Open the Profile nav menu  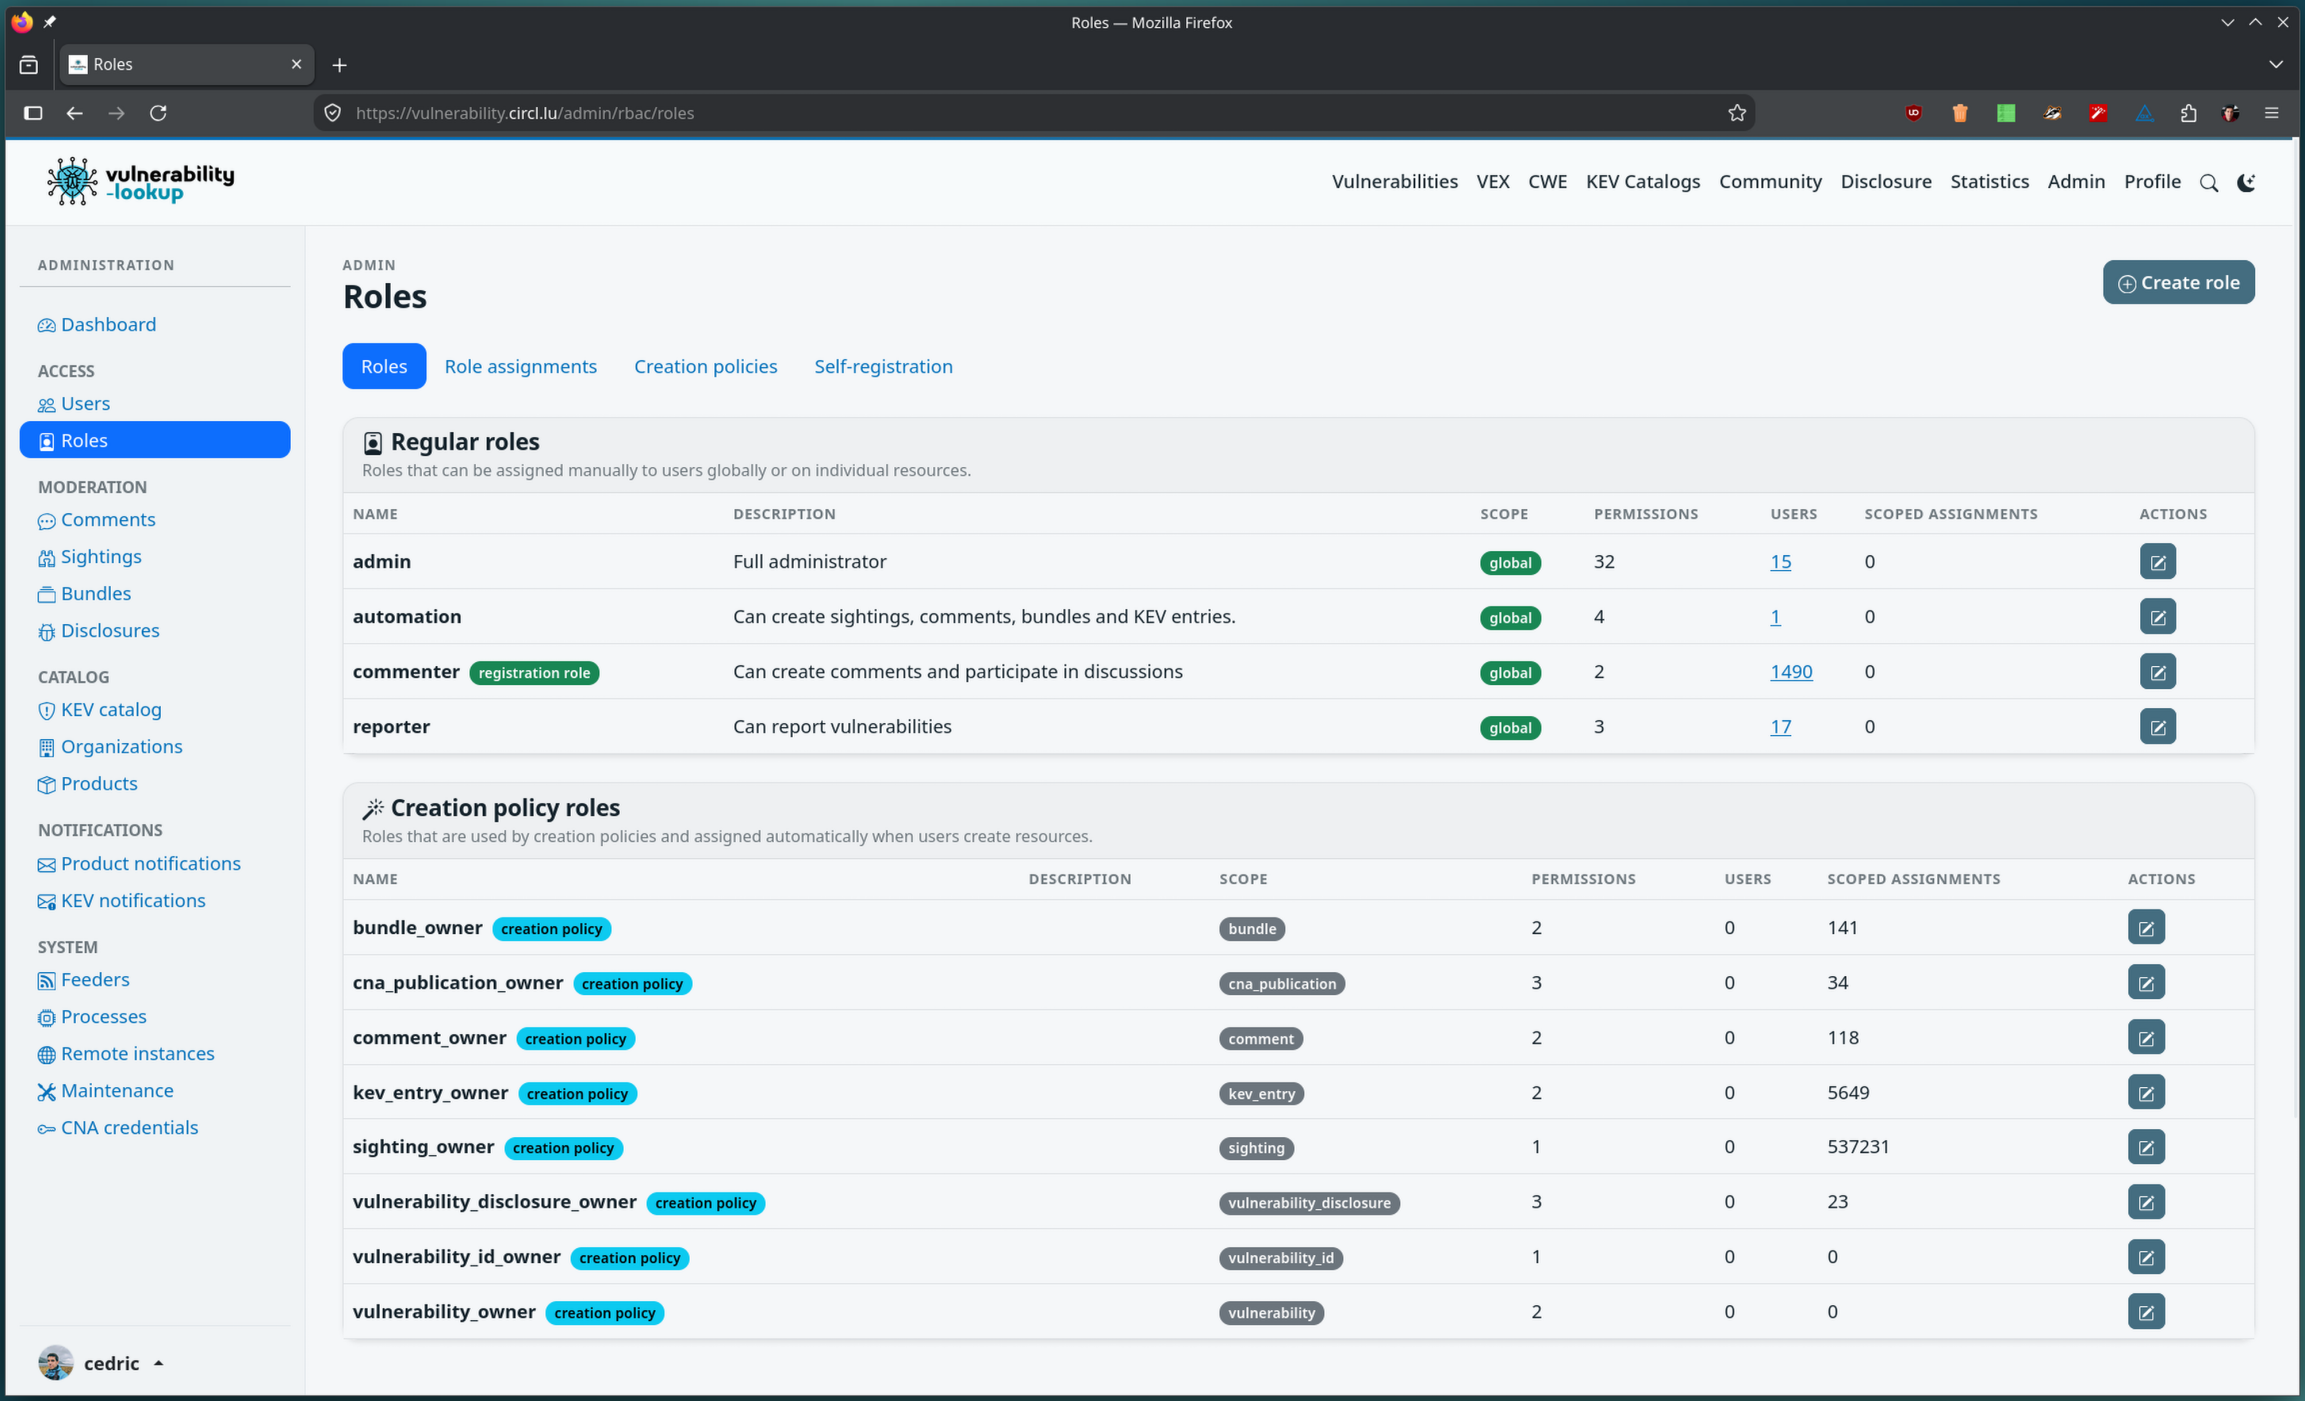[2152, 182]
